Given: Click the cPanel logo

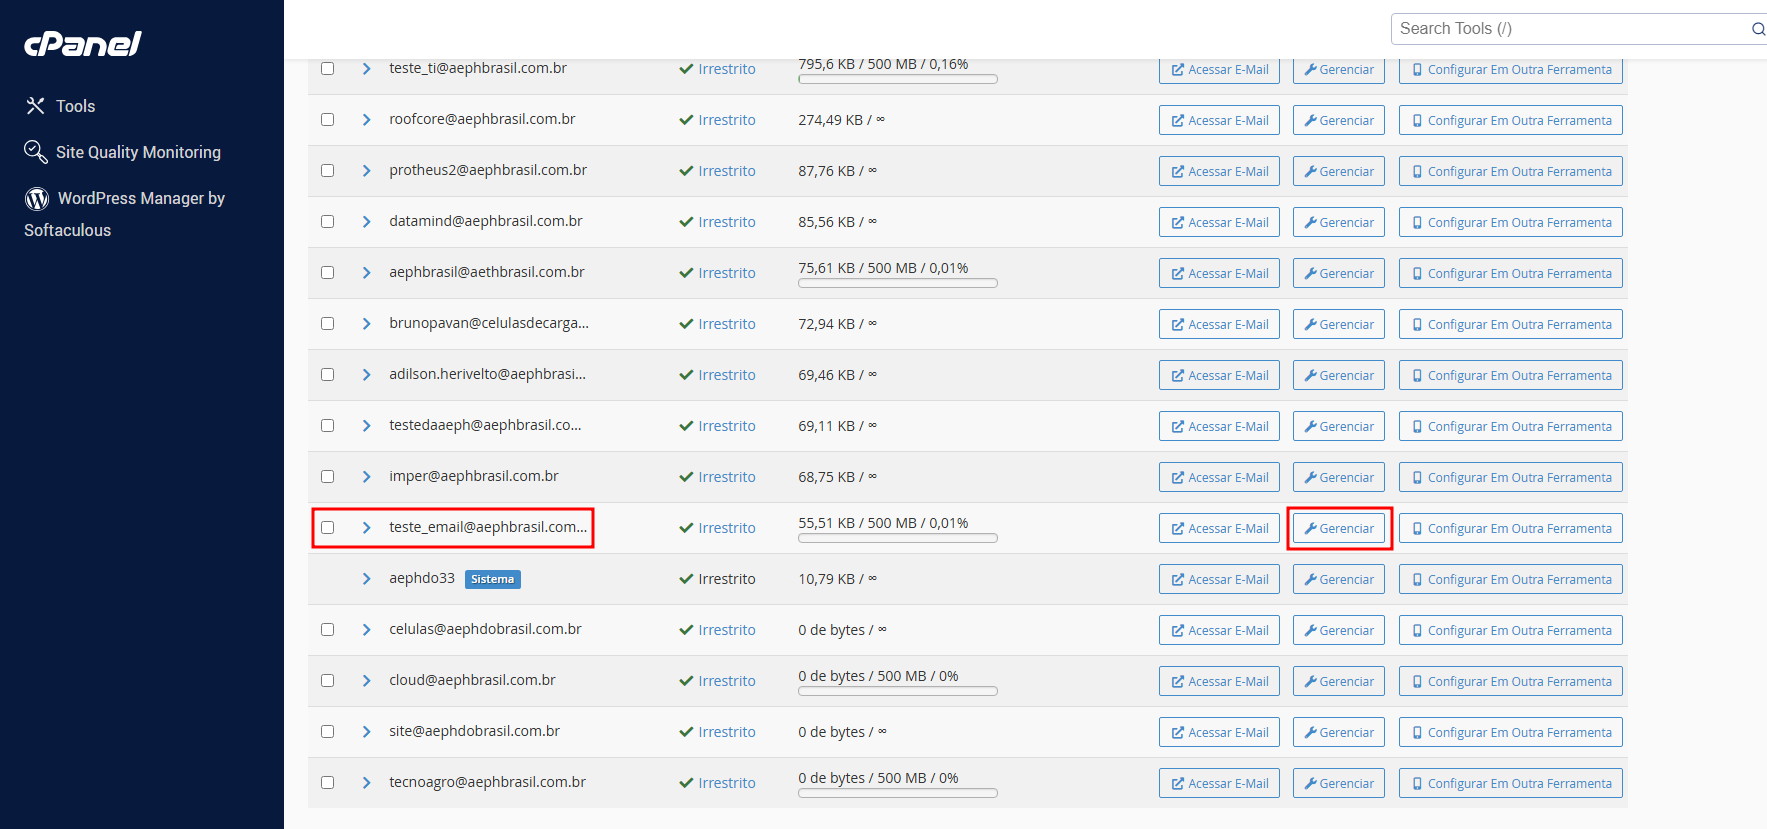Looking at the screenshot, I should (x=82, y=44).
